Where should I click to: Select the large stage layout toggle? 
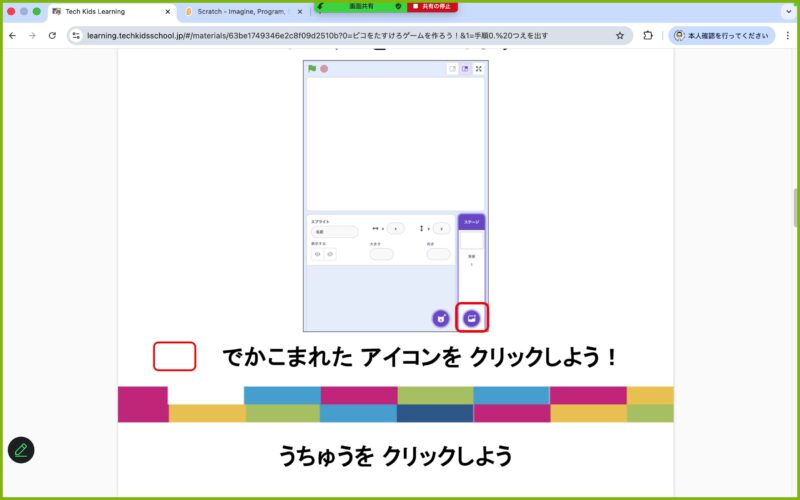(x=465, y=69)
